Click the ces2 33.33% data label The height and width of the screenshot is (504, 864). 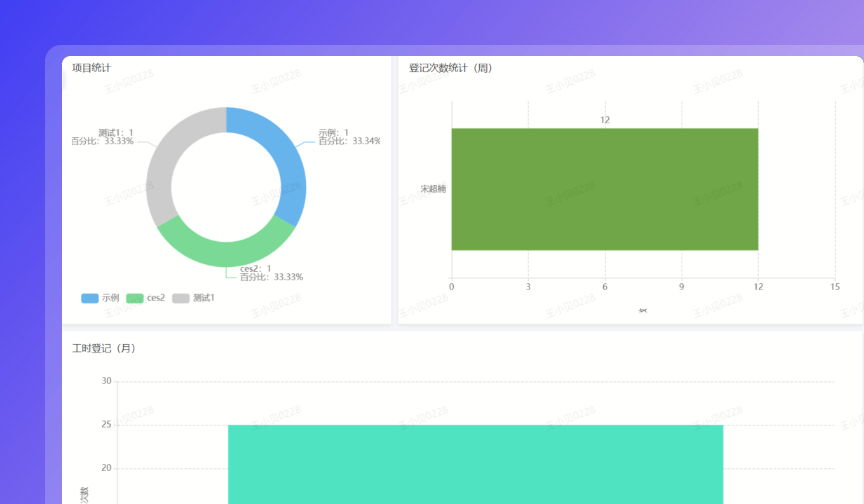pyautogui.click(x=271, y=273)
